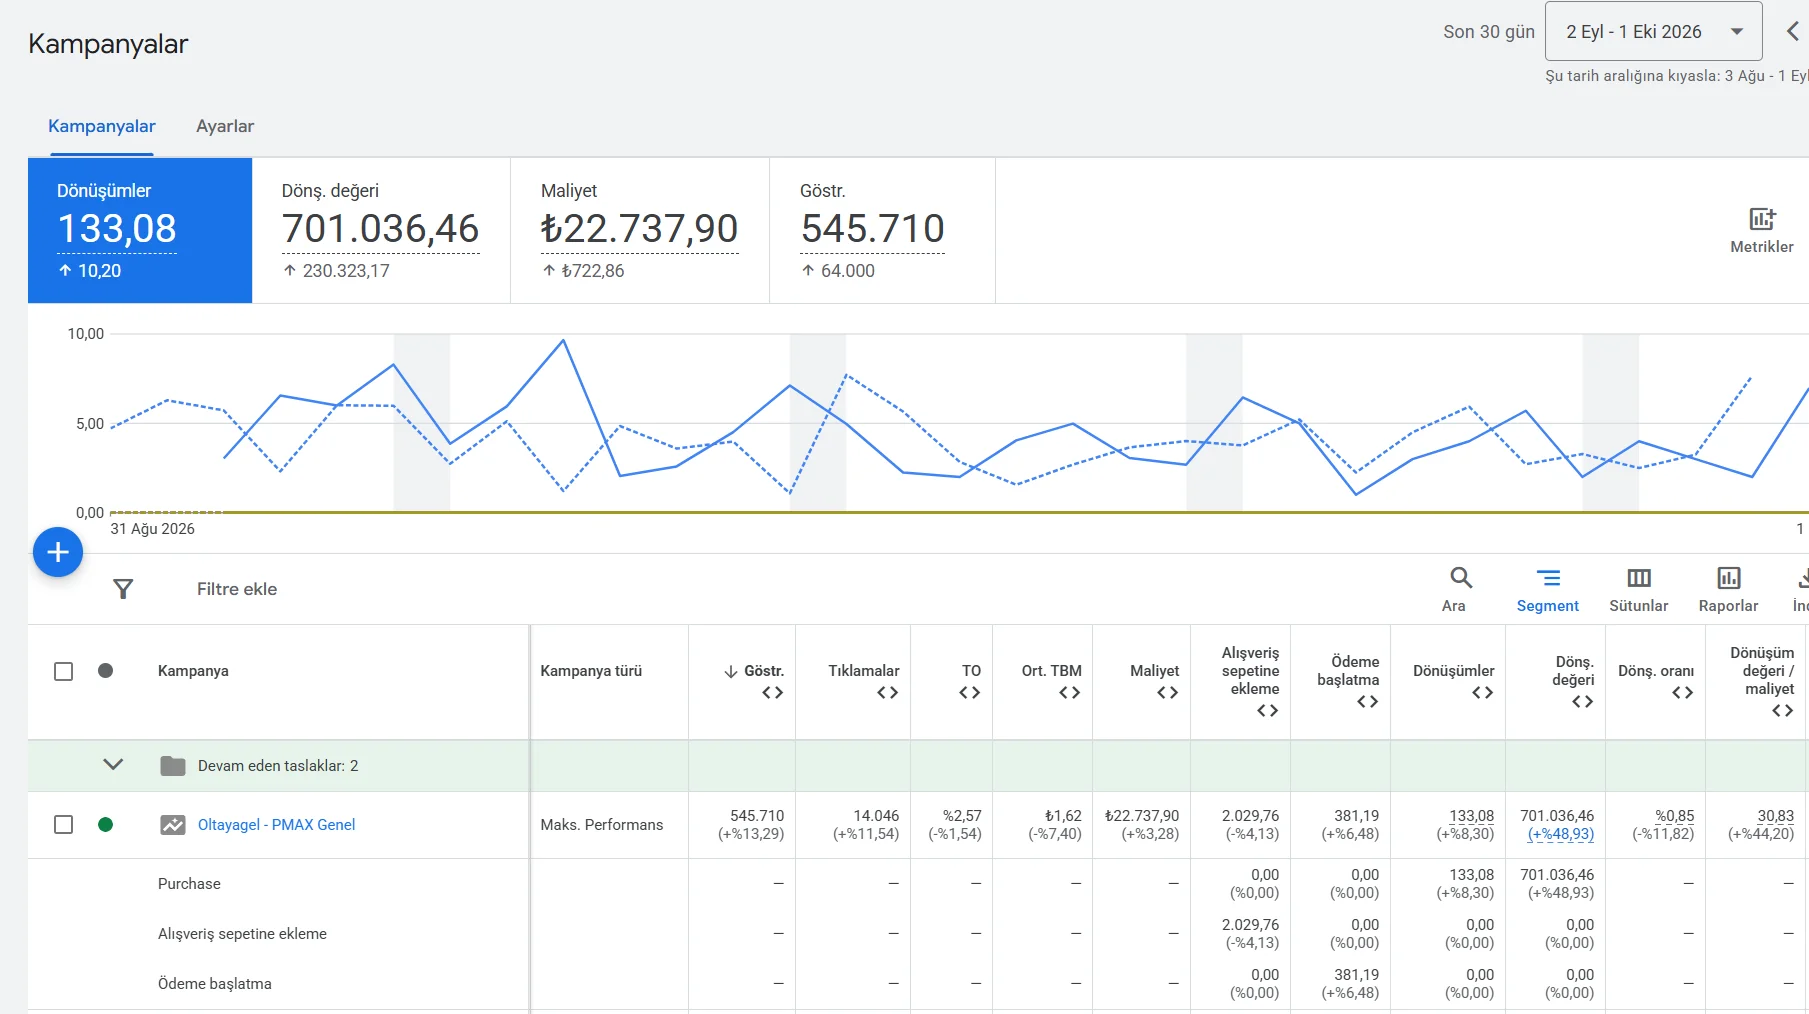Click the status column header dot
1809x1014 pixels.
[105, 671]
